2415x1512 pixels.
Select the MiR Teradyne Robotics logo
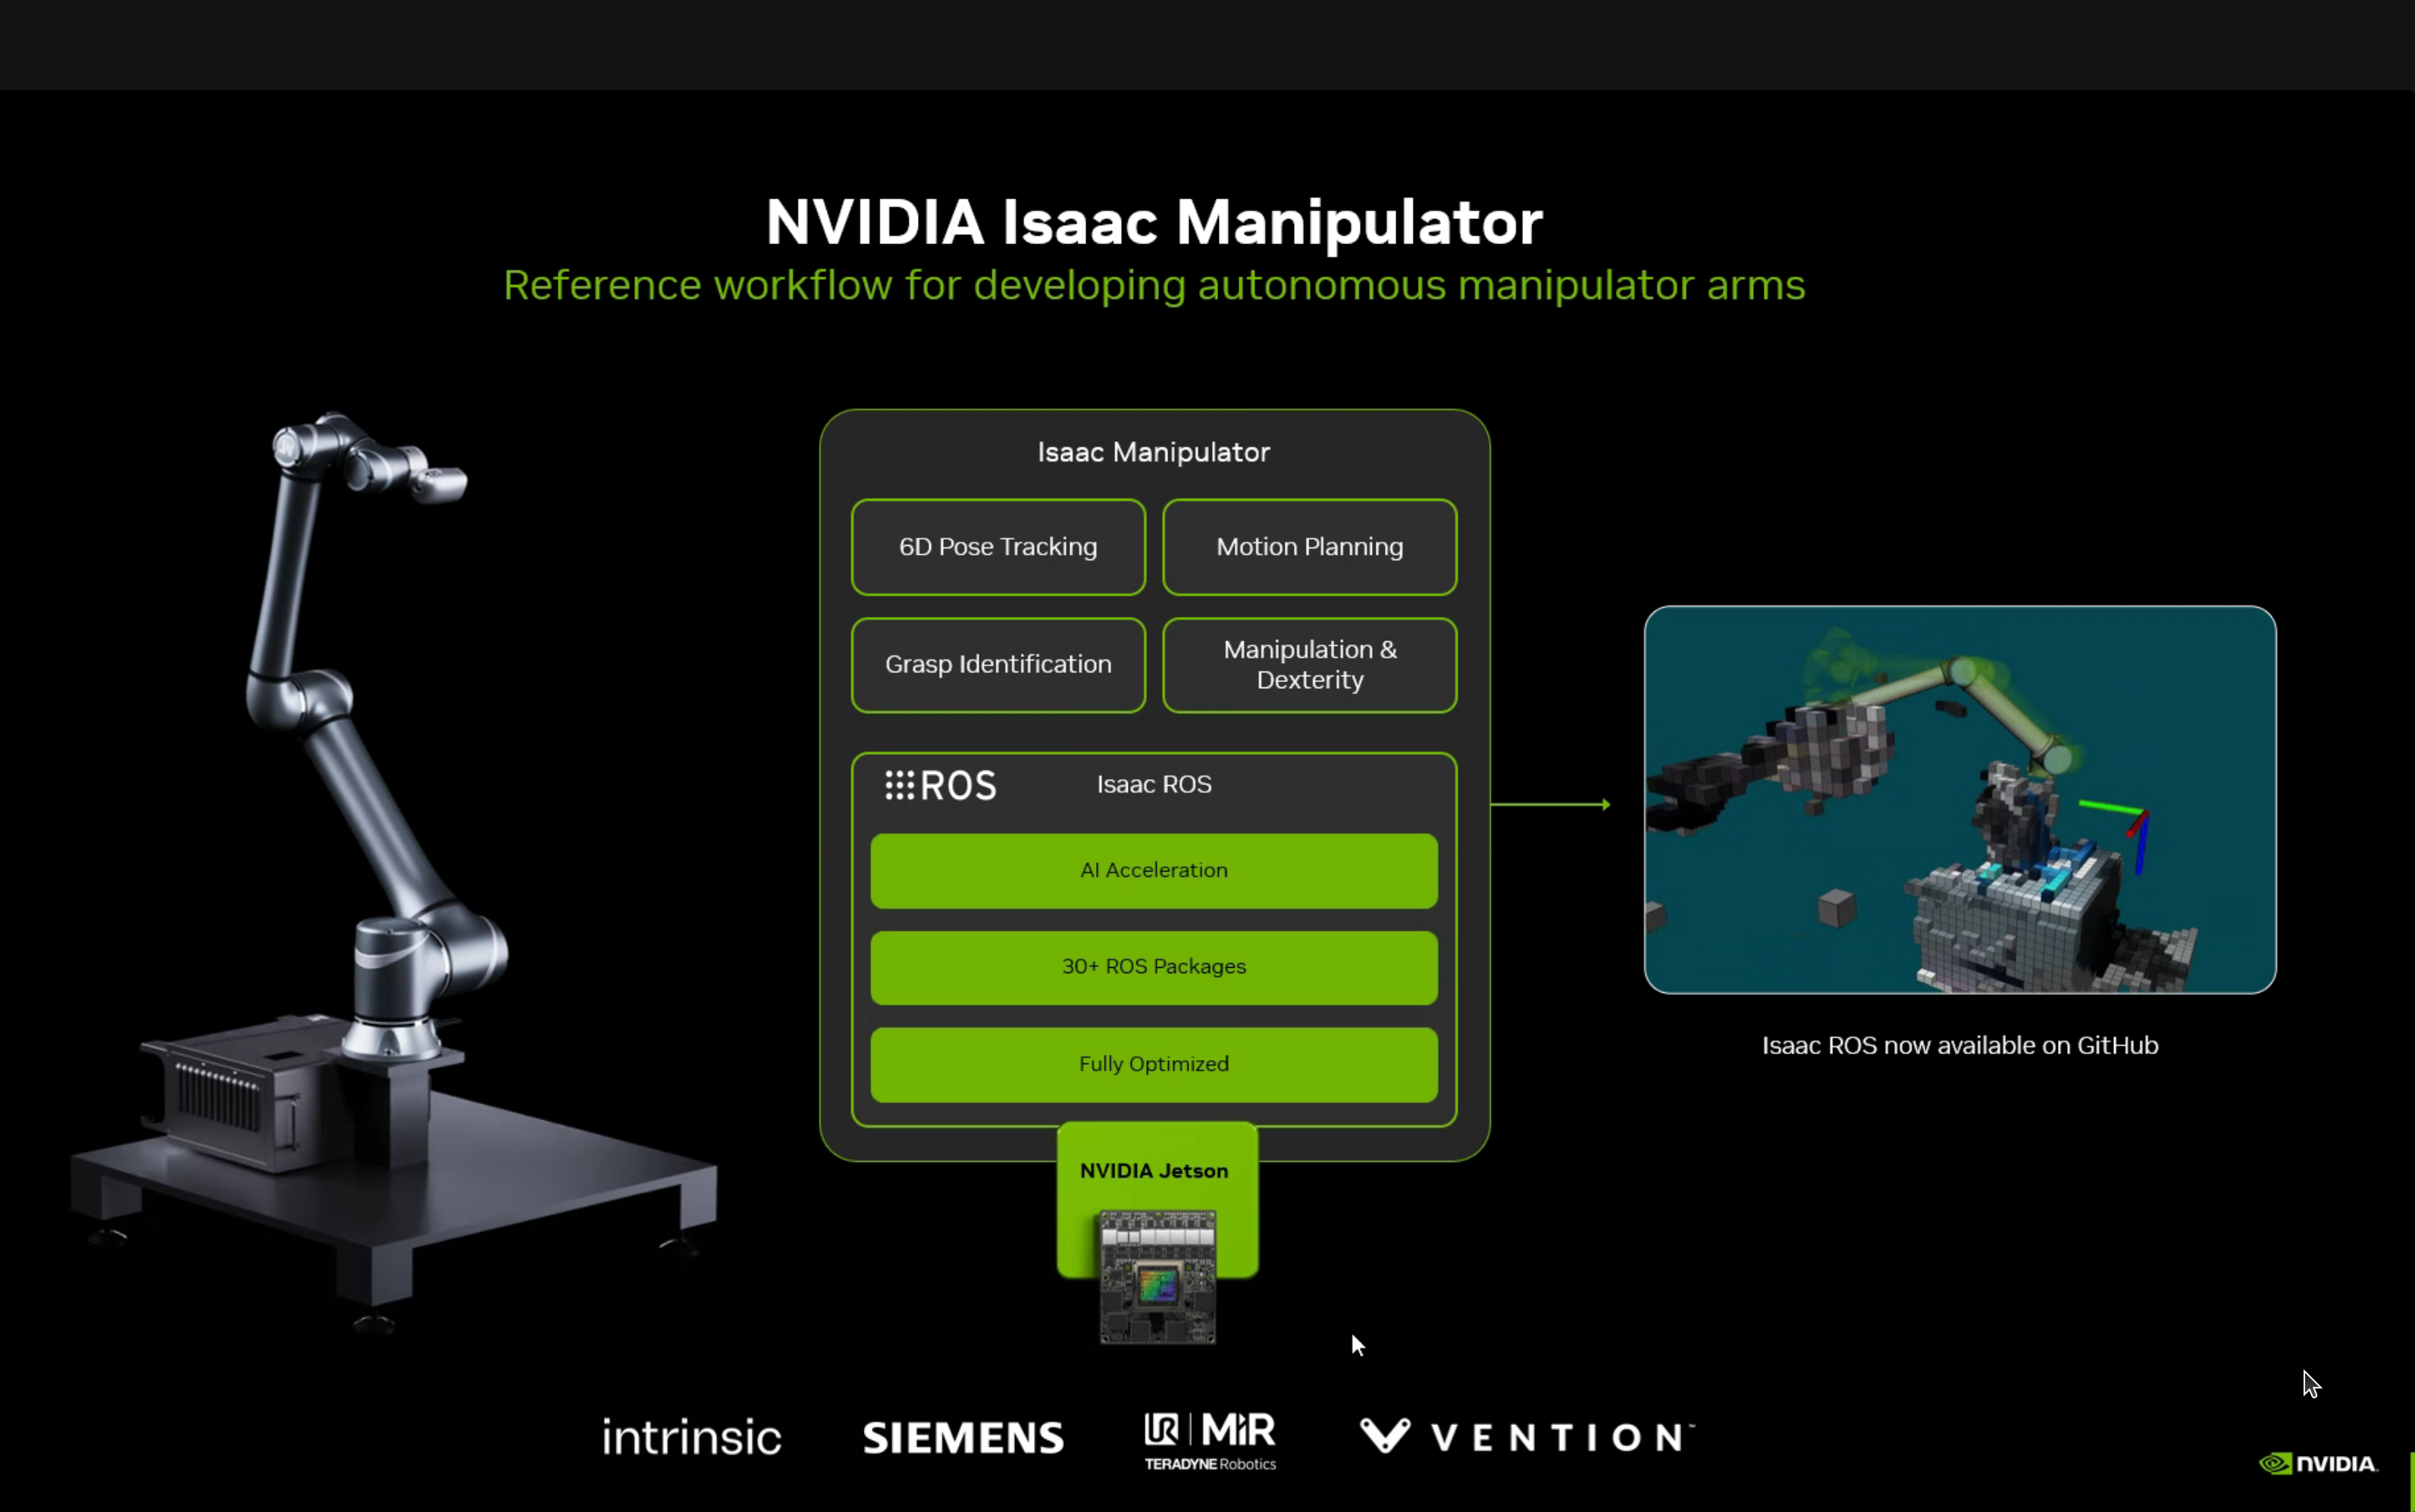(1208, 1440)
